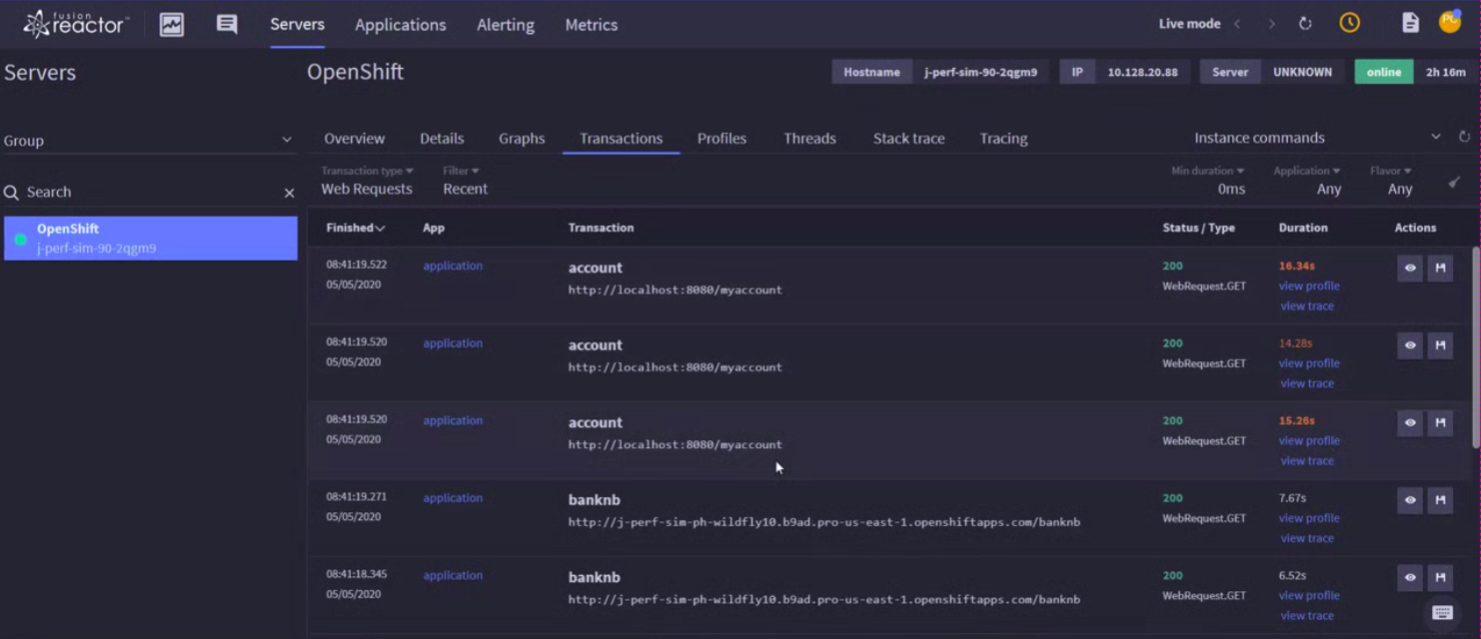Click profile icon button for 6.52s banknb row

(x=1440, y=577)
